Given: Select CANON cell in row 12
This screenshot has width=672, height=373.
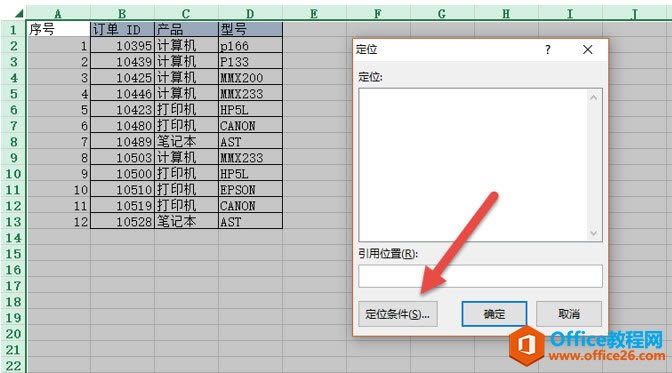Looking at the screenshot, I should 250,205.
